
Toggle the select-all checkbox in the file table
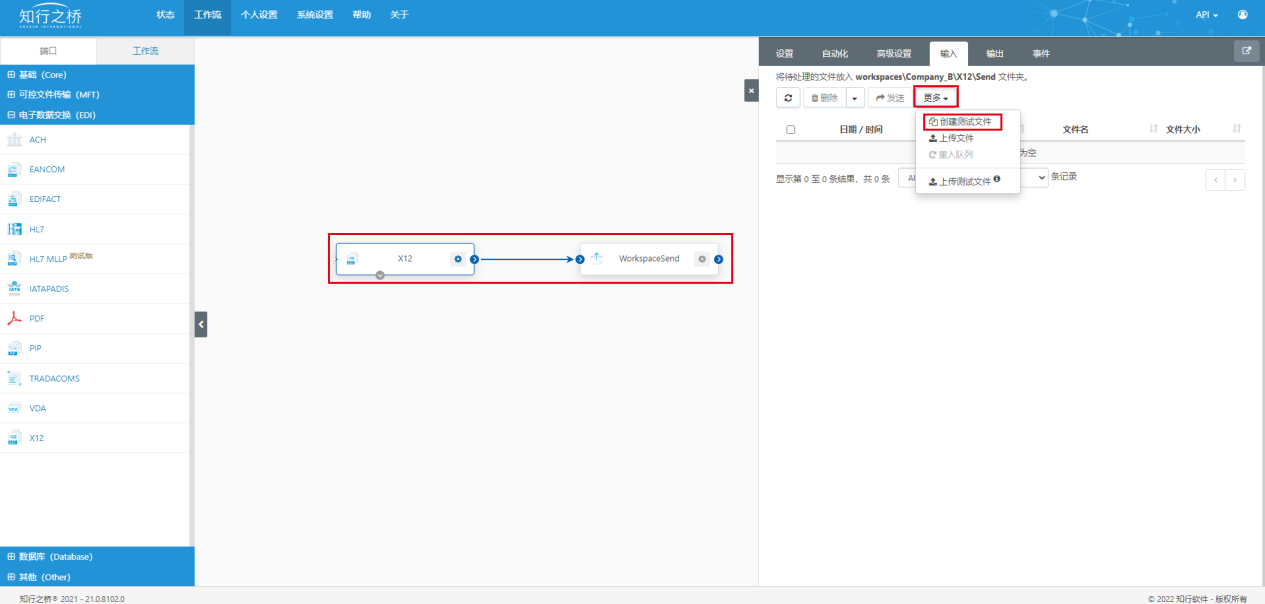click(x=791, y=129)
